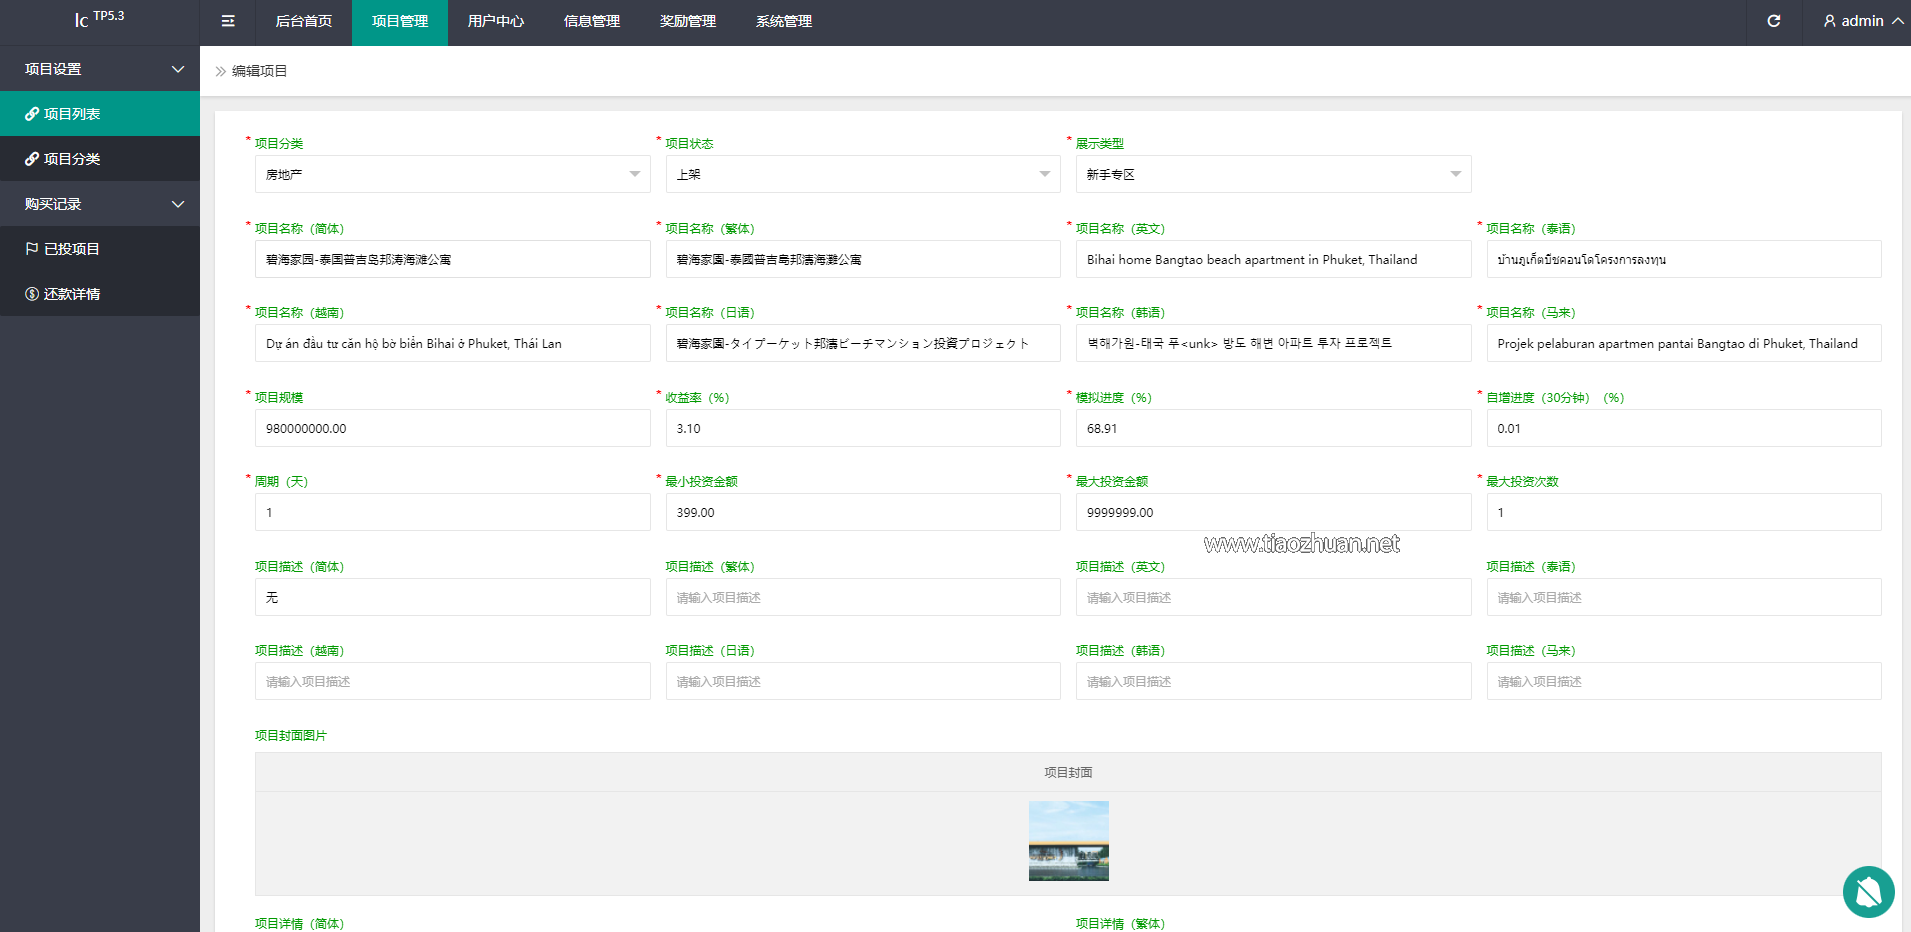This screenshot has height=932, width=1911.
Task: Open the 项目状态 dropdown showing 上架
Action: point(862,174)
